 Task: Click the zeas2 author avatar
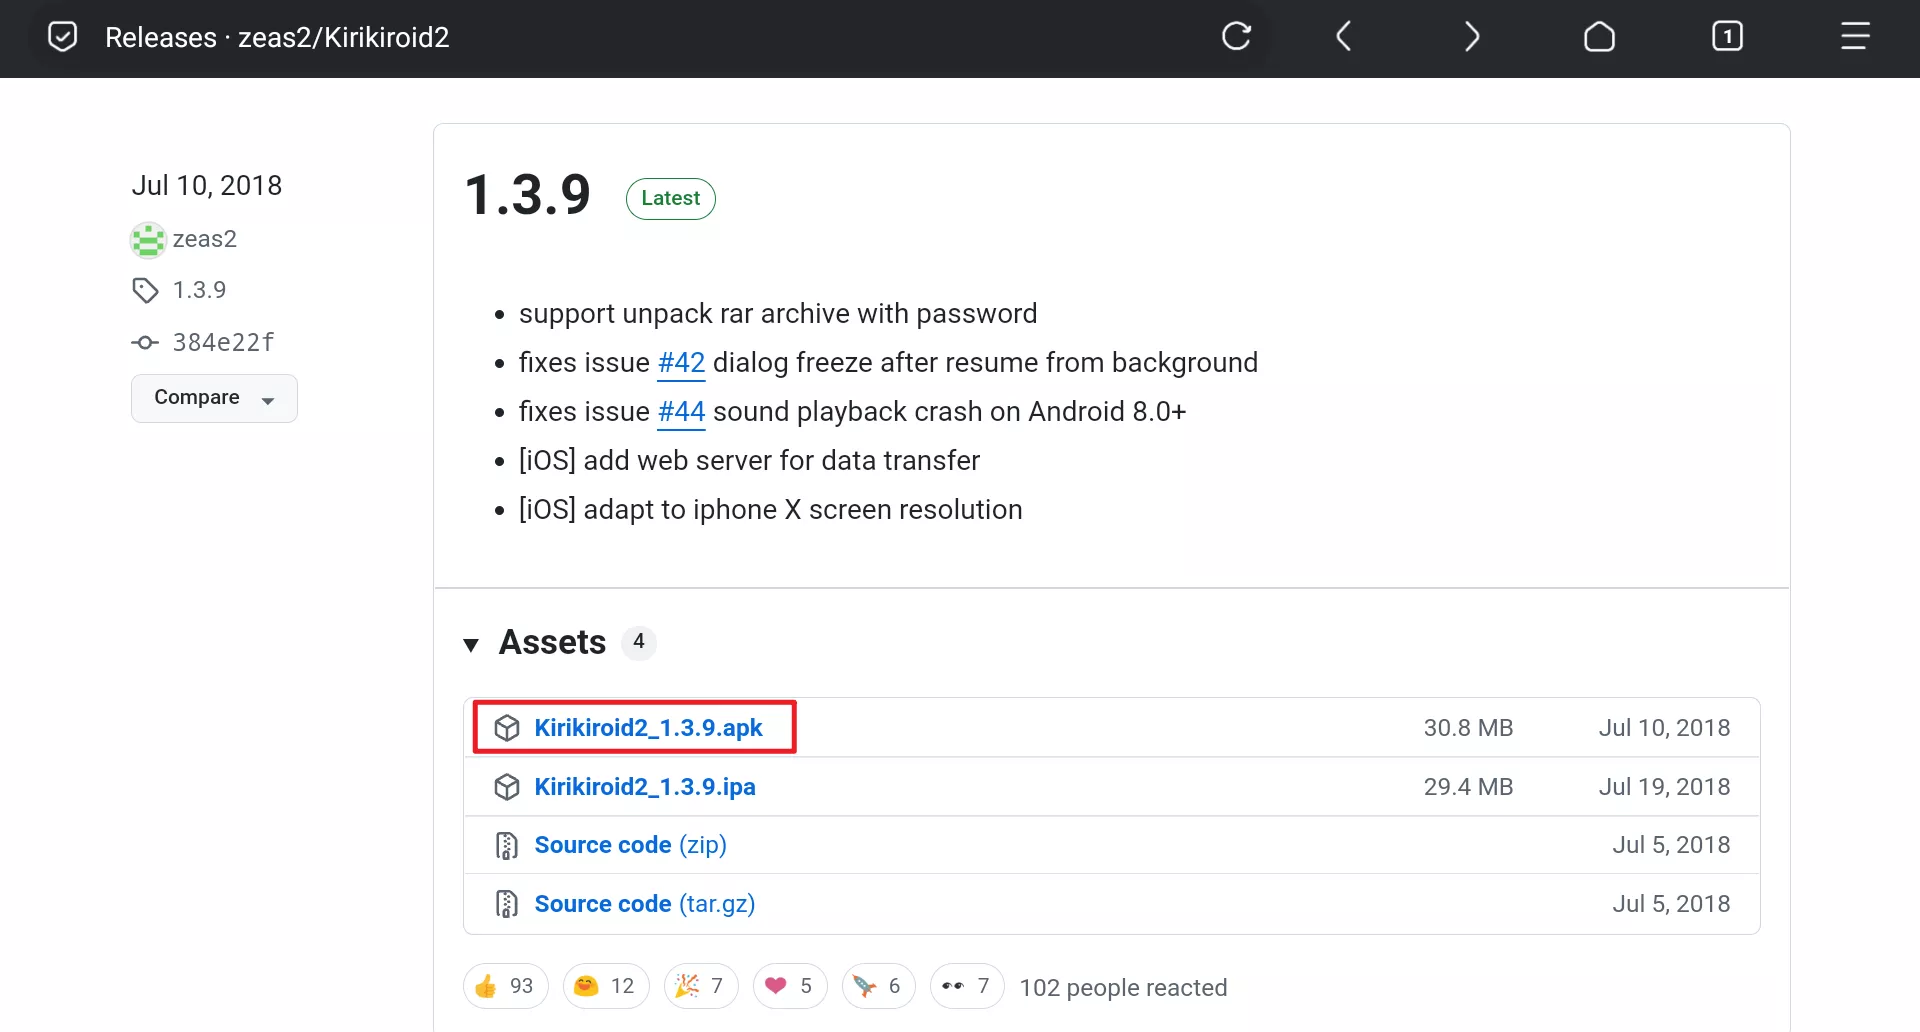point(148,240)
